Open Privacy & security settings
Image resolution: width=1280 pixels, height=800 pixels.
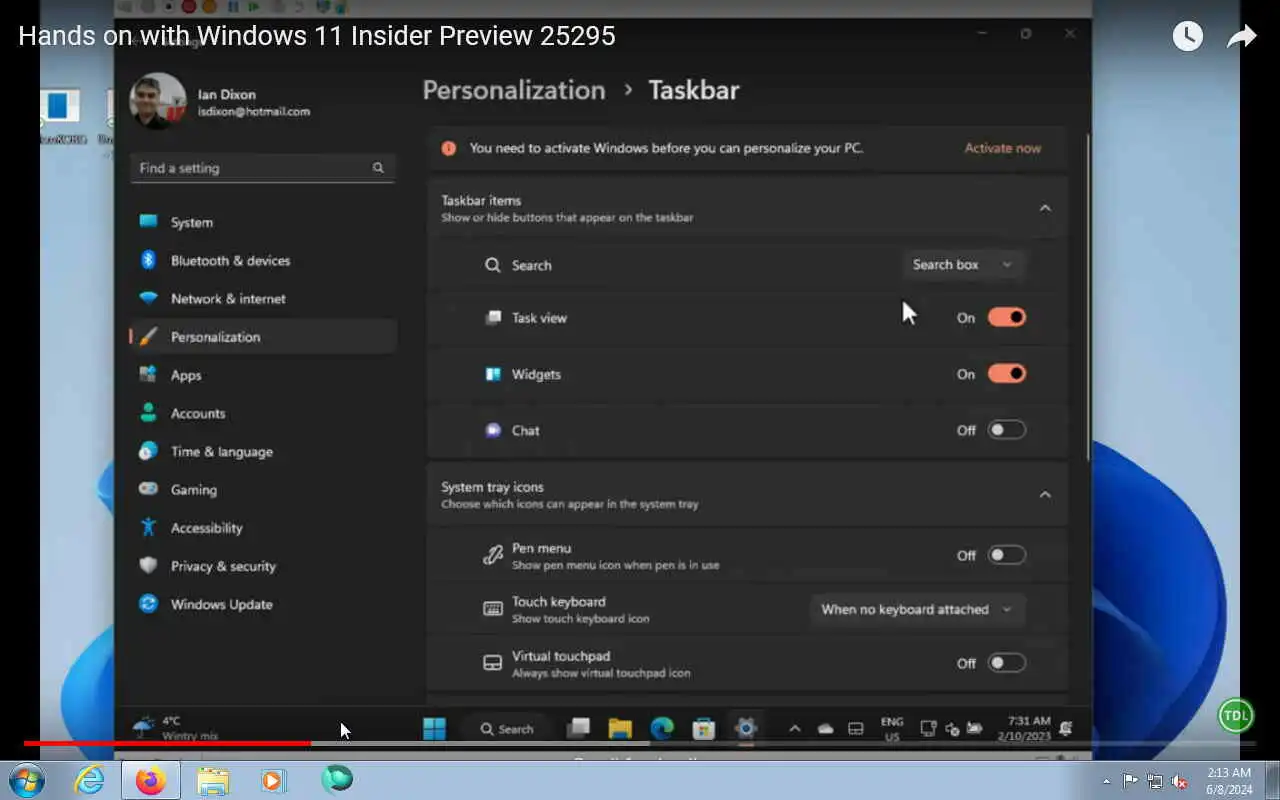(264, 565)
